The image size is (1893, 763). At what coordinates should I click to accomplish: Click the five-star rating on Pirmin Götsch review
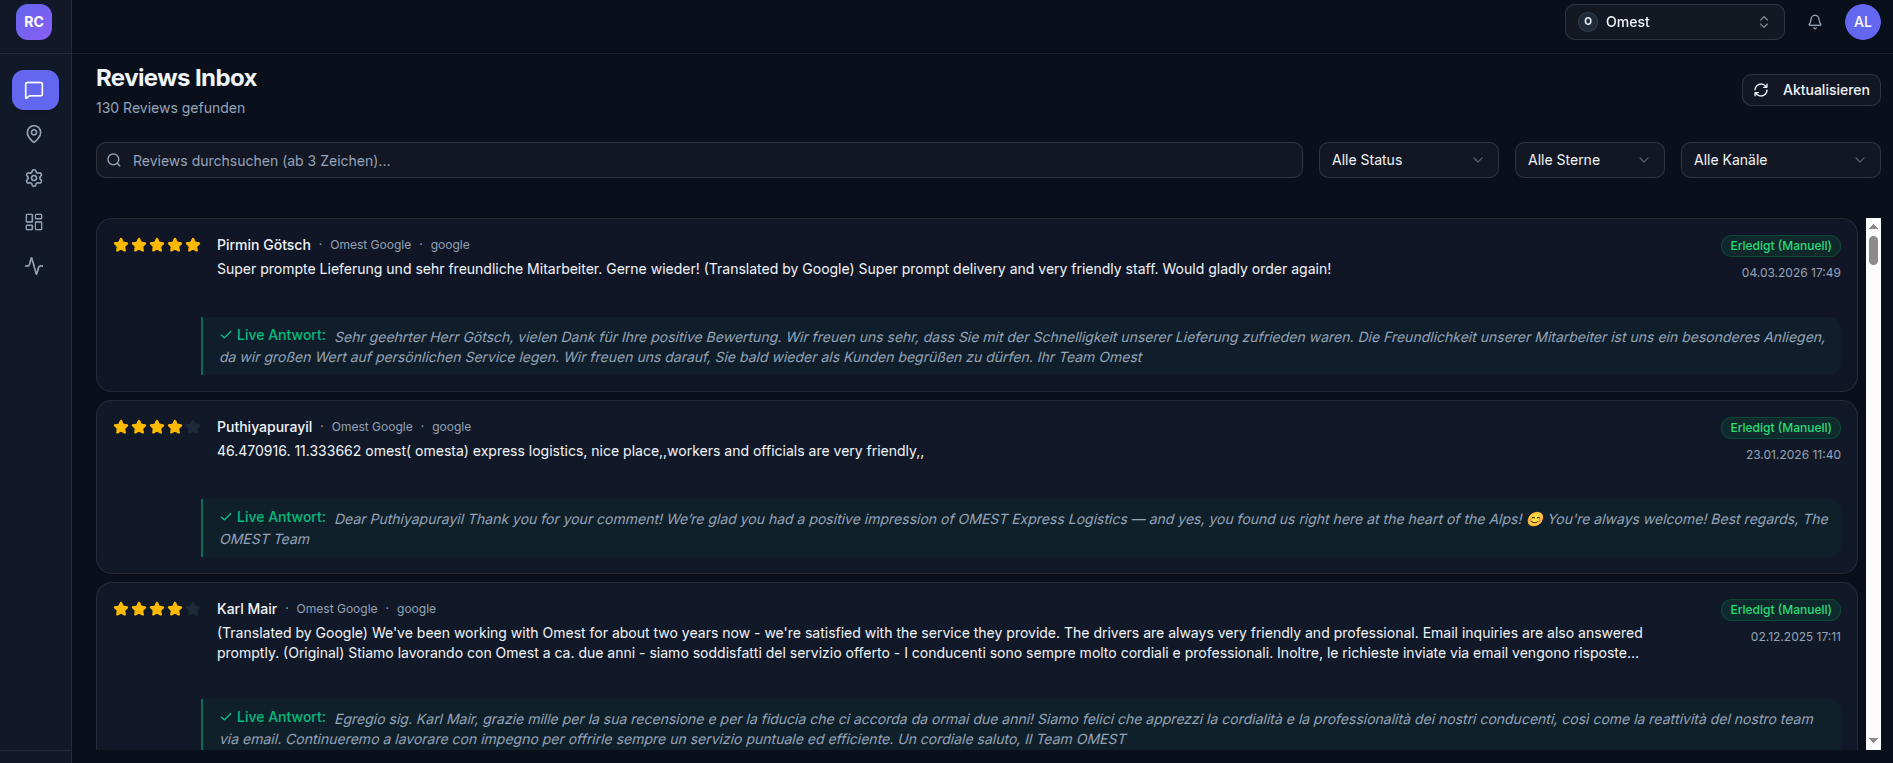pyautogui.click(x=157, y=245)
